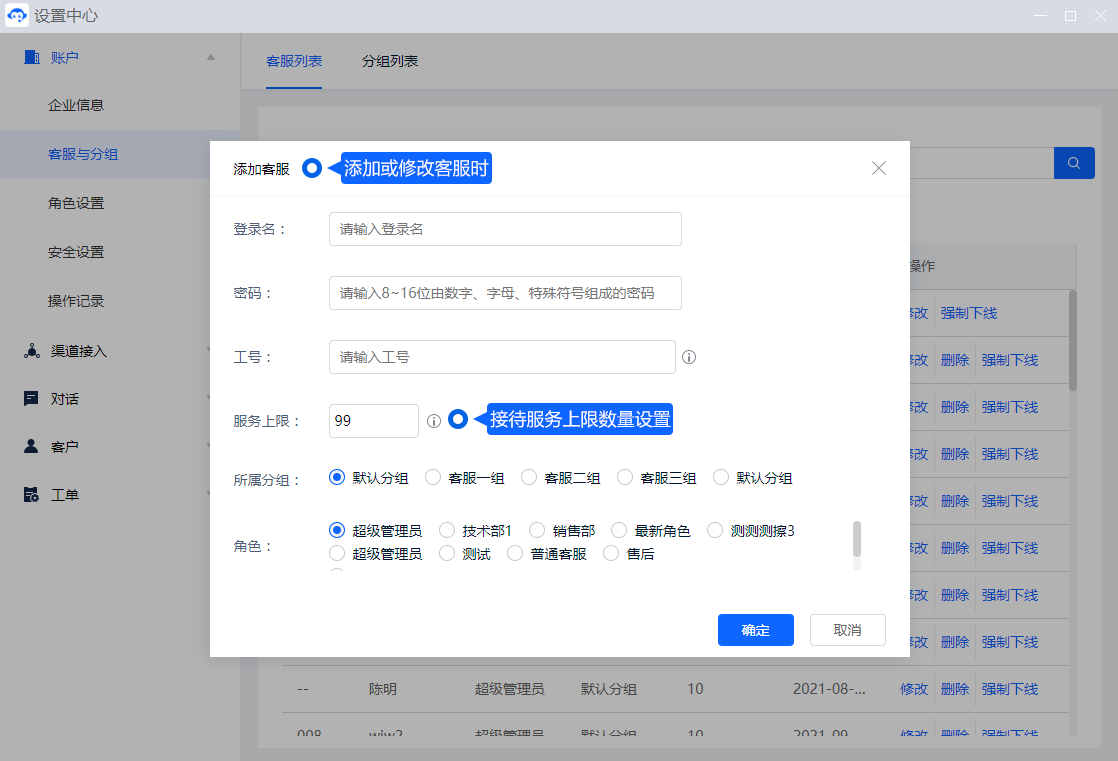Screen dimensions: 1118x761
Task: Click the app logo in title bar
Action: 17,15
